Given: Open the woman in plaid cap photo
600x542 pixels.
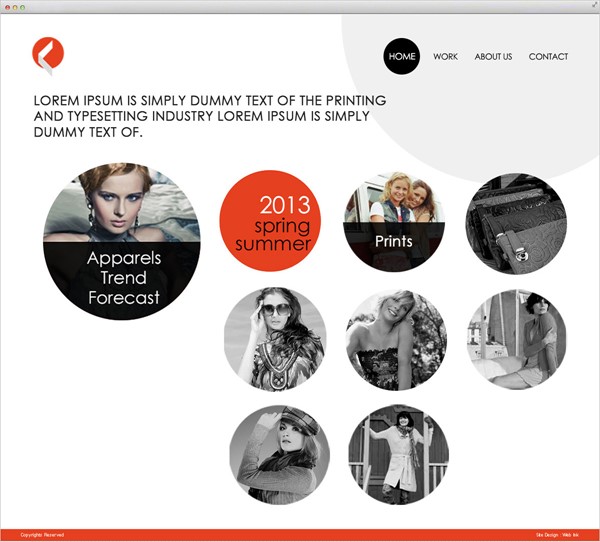Looking at the screenshot, I should pos(279,455).
